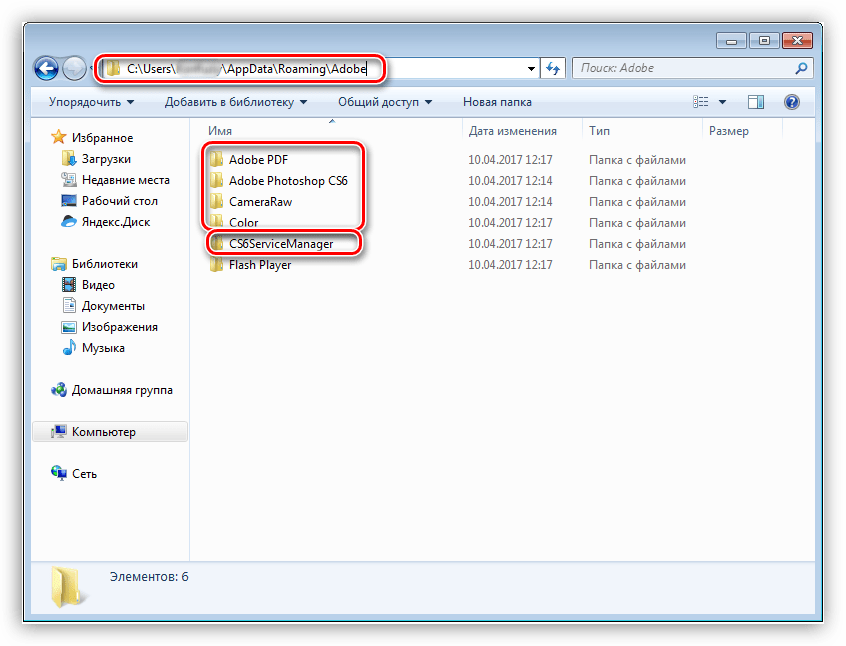846x646 pixels.
Task: Minimize the Explorer window
Action: coord(731,41)
